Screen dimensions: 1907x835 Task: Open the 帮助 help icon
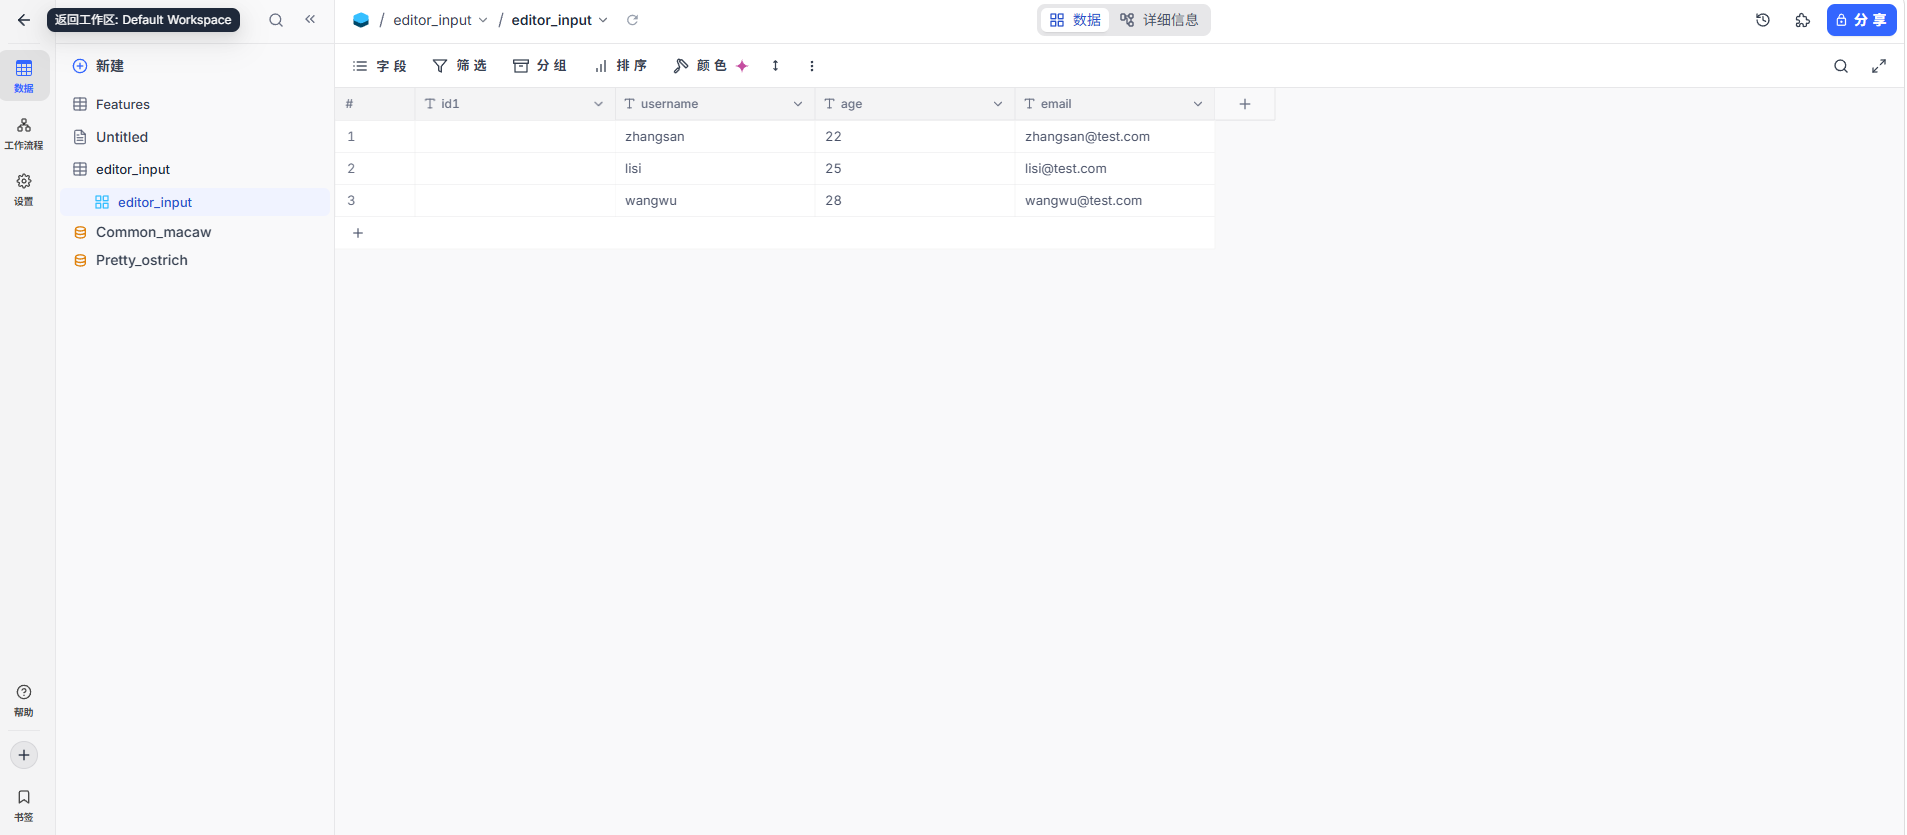point(24,701)
